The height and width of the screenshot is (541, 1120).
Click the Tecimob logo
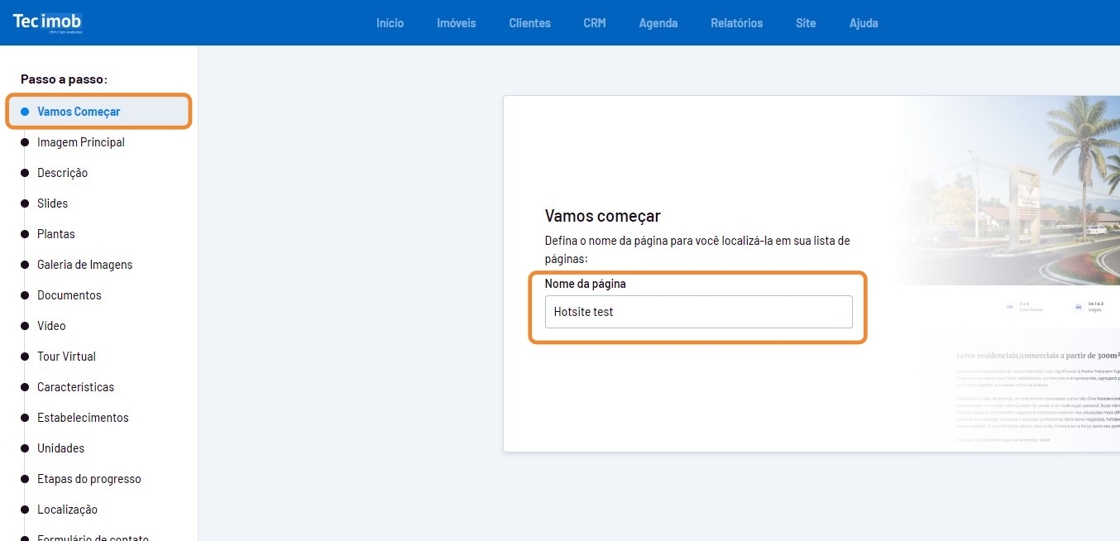click(x=47, y=22)
